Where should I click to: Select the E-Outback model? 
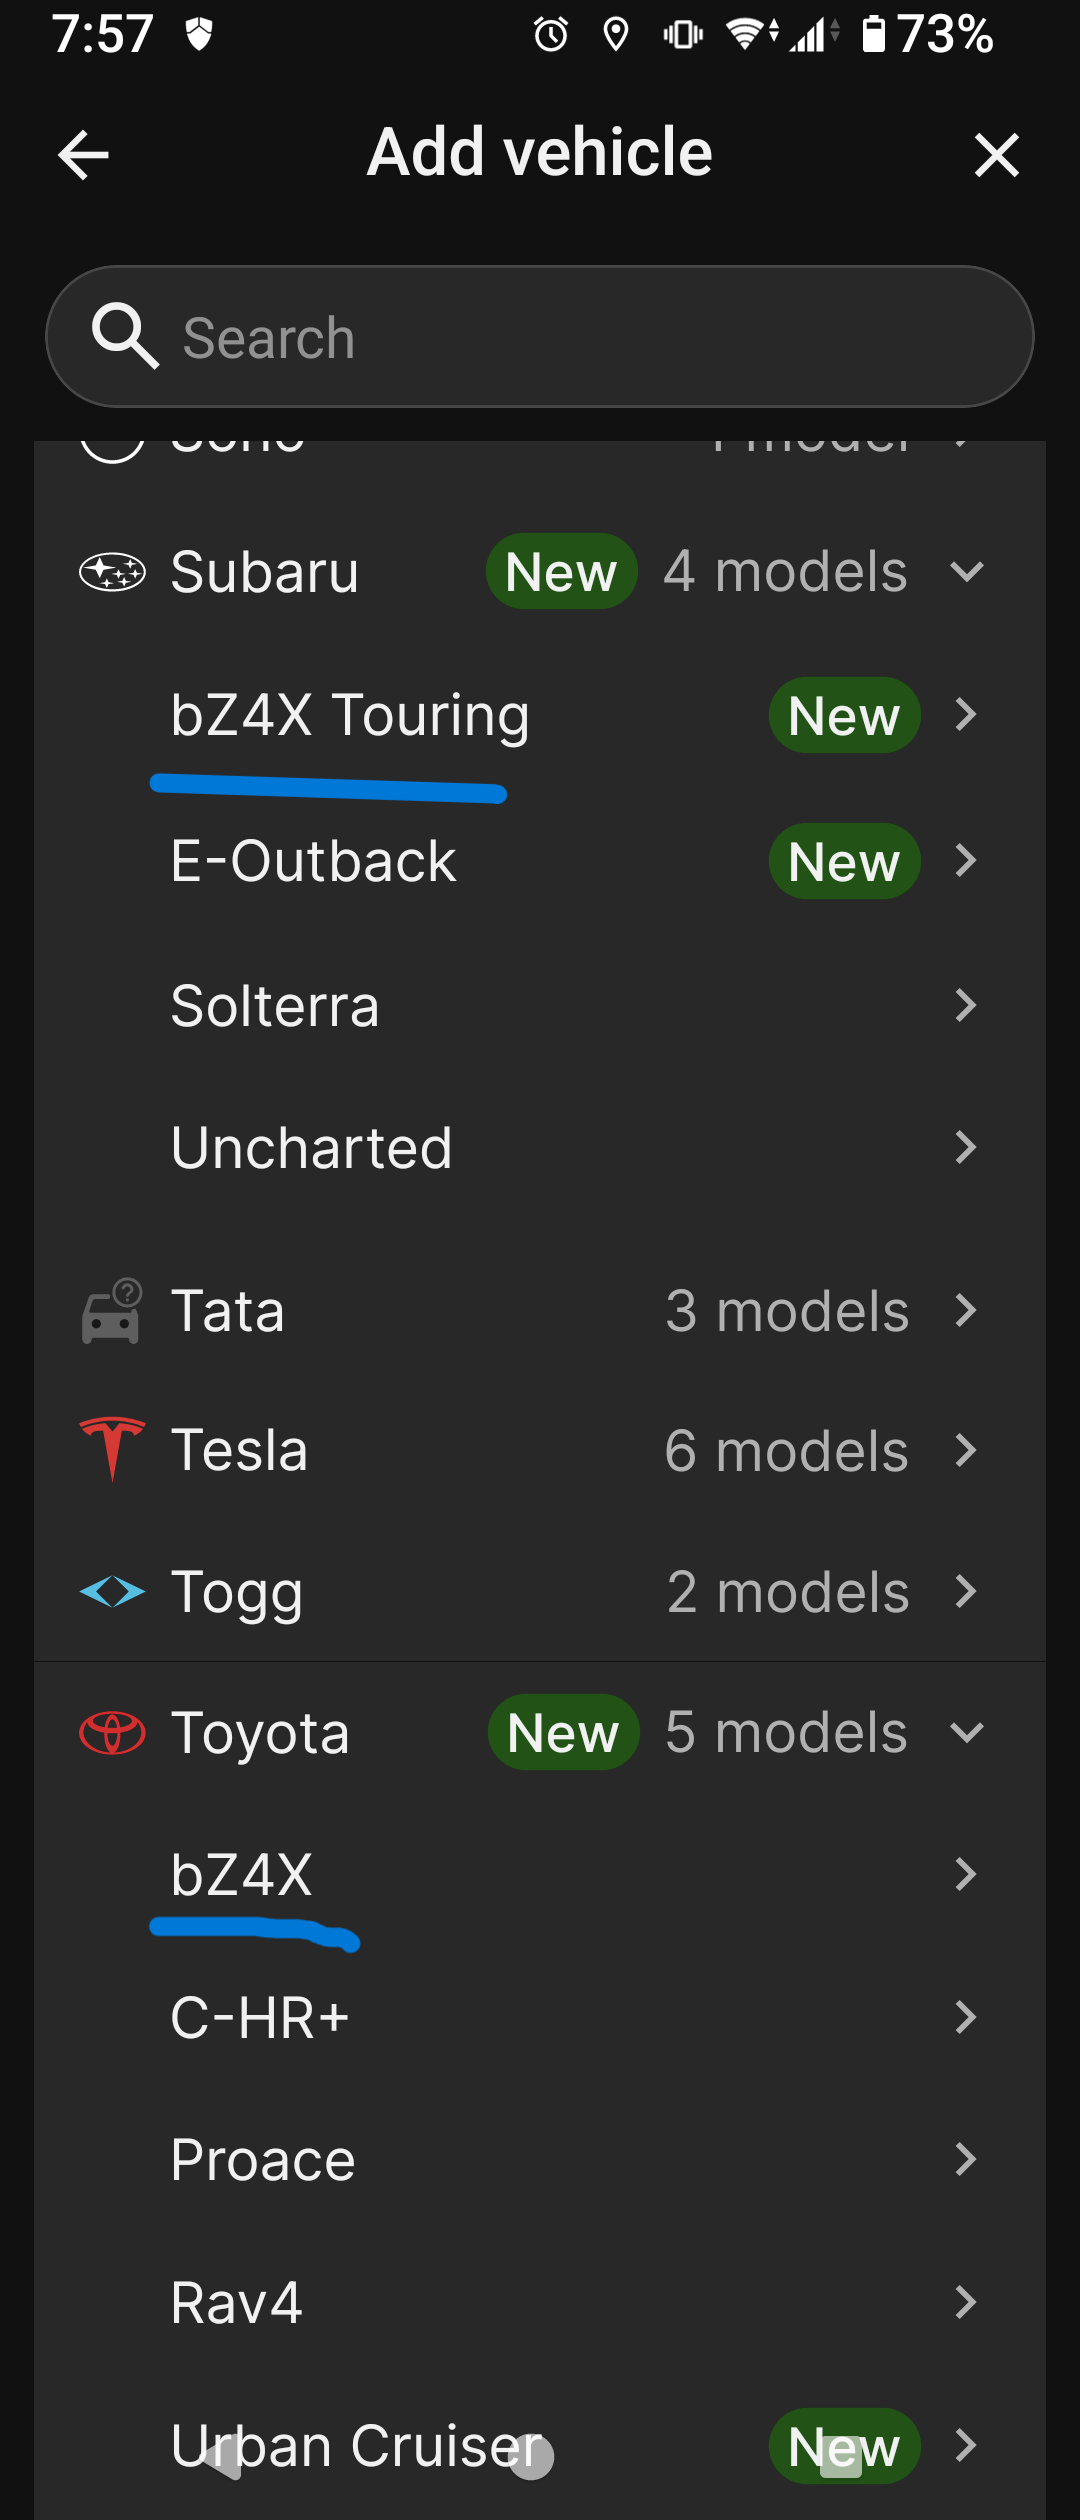pos(540,861)
